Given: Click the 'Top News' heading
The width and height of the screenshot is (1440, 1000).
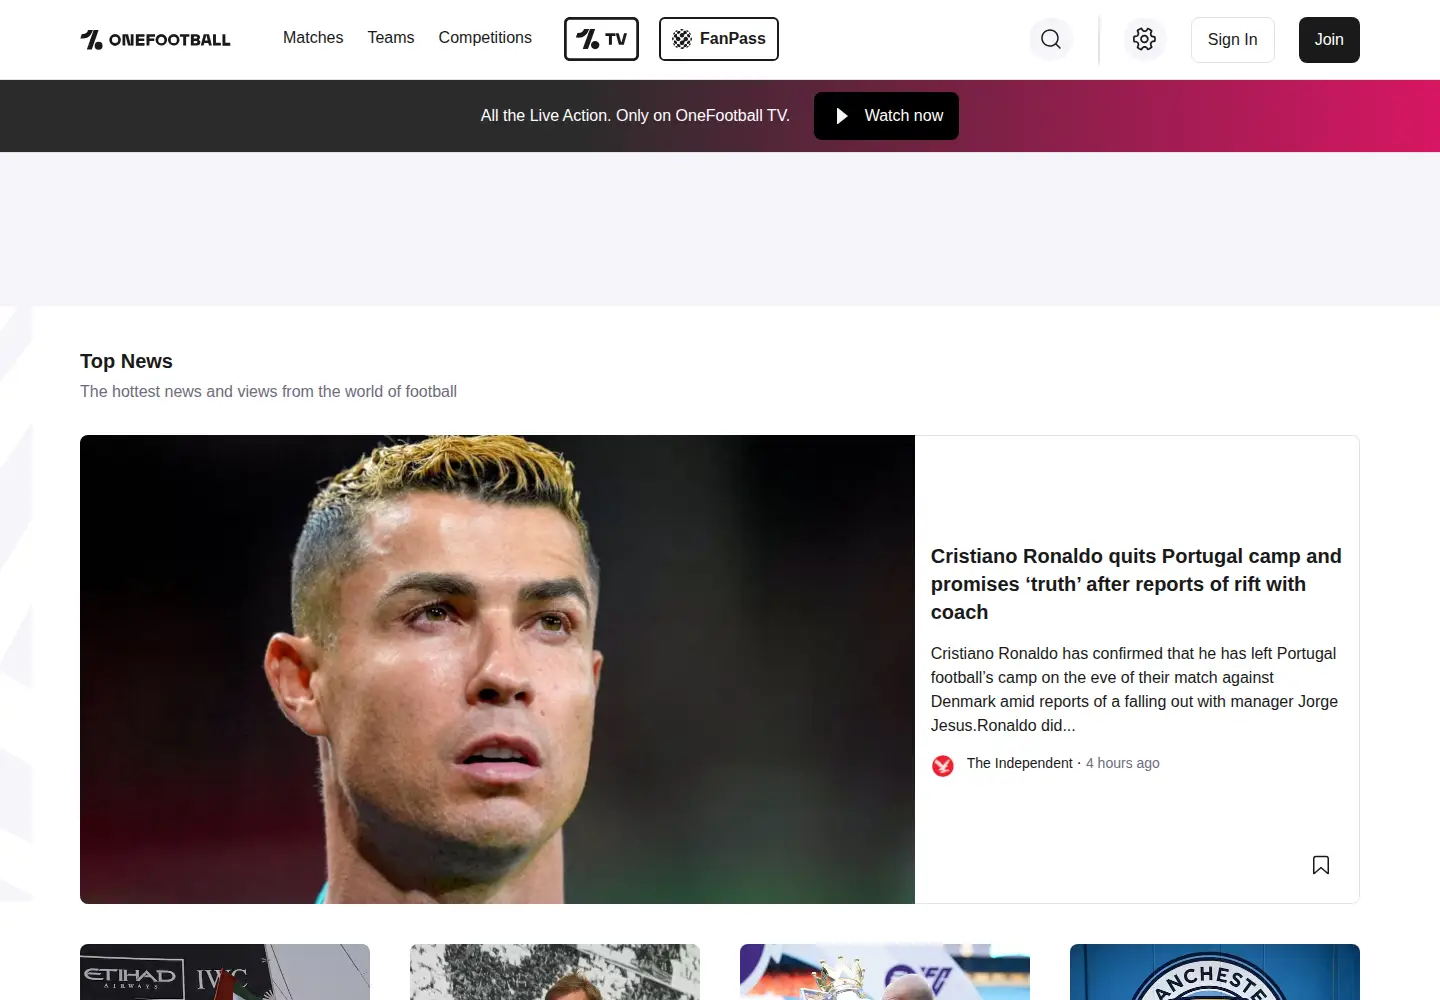Looking at the screenshot, I should click(x=126, y=361).
